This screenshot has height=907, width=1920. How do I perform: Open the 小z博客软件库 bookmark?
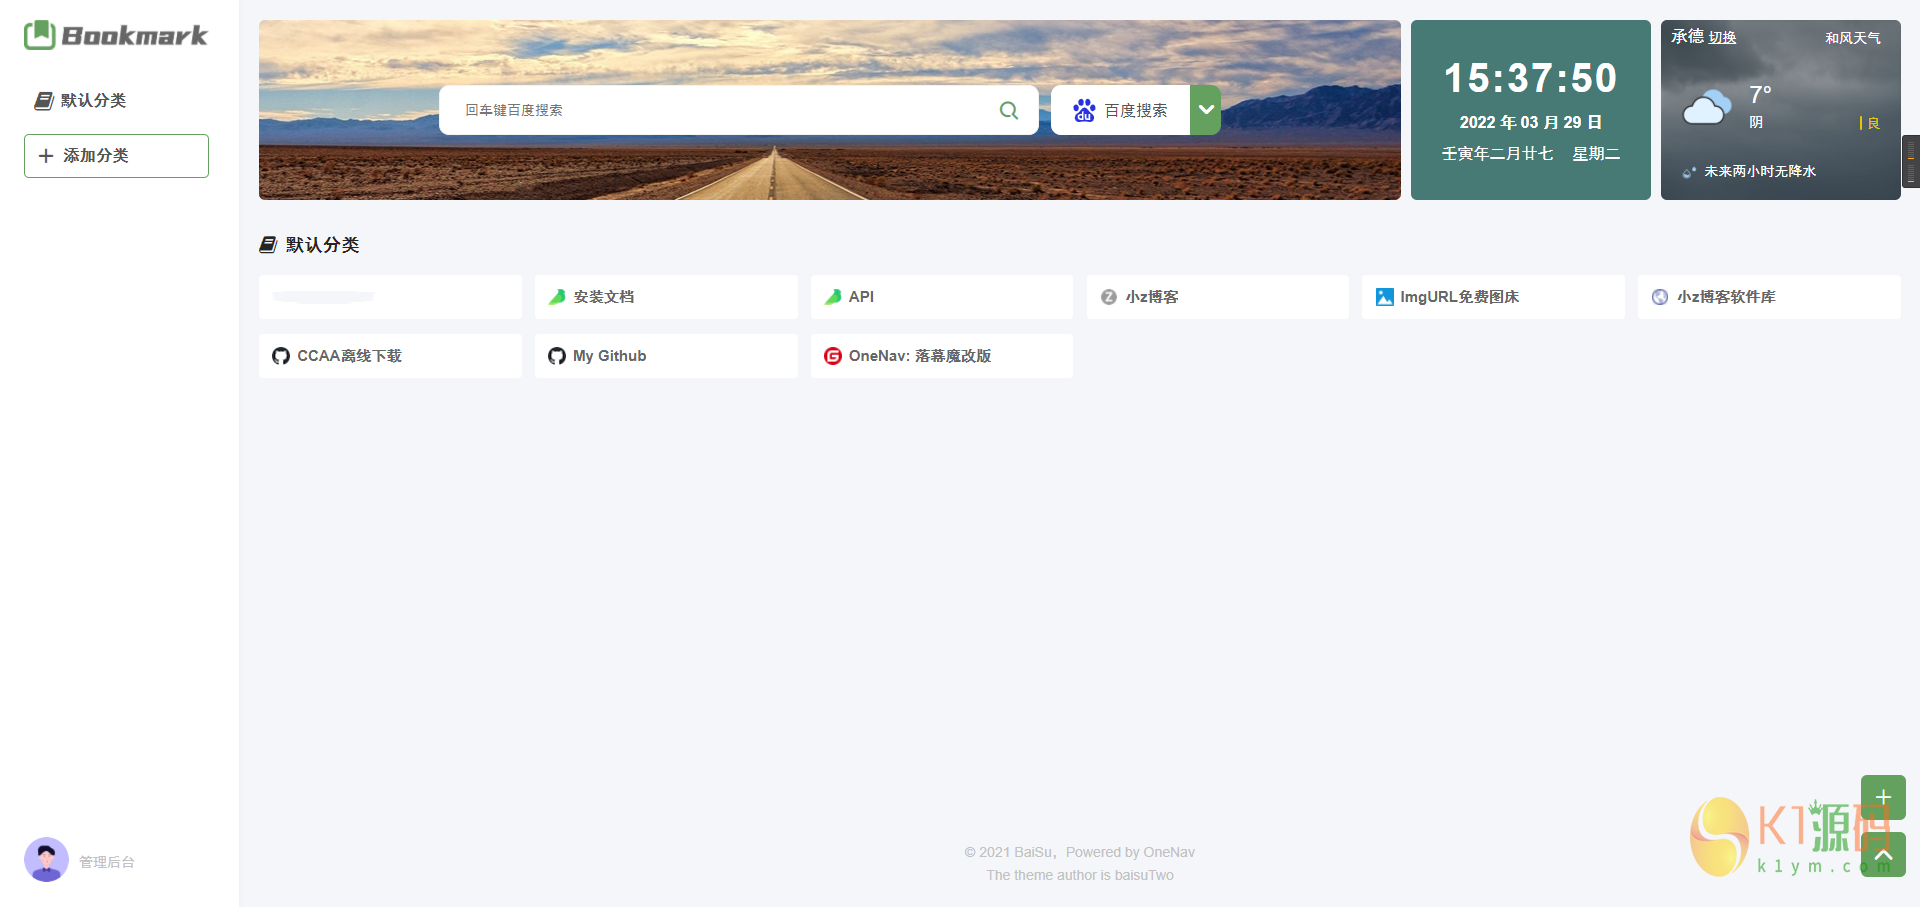tap(1769, 297)
